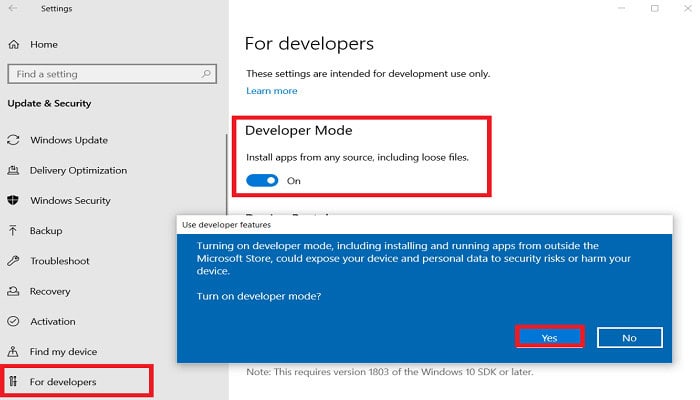Click the Recovery icon in sidebar
The image size is (700, 400).
click(13, 291)
